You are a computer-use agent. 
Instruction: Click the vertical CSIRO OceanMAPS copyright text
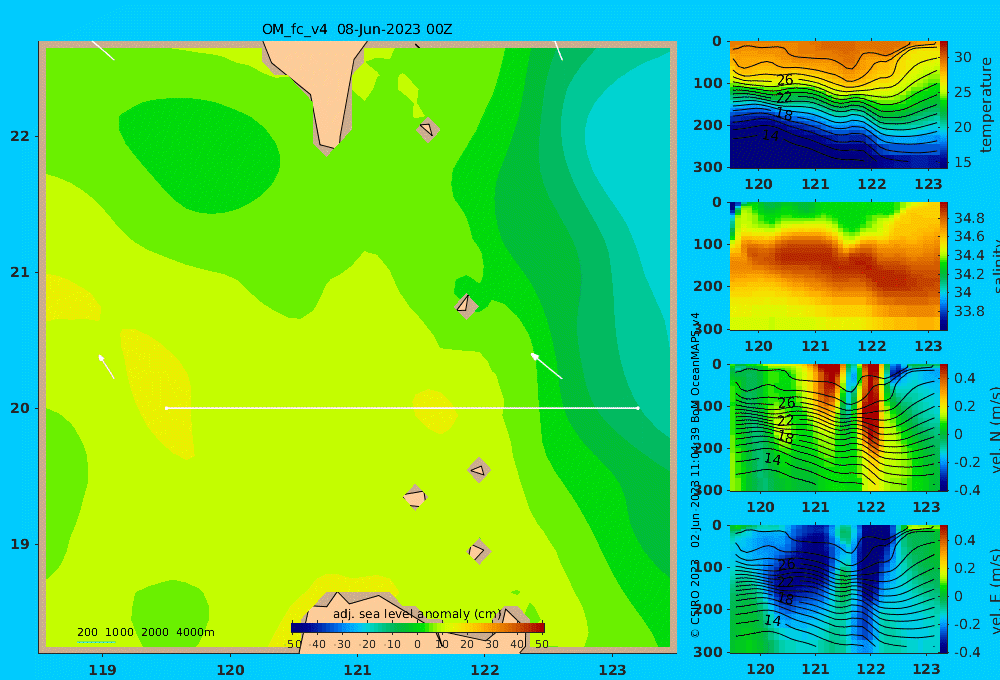(x=695, y=475)
